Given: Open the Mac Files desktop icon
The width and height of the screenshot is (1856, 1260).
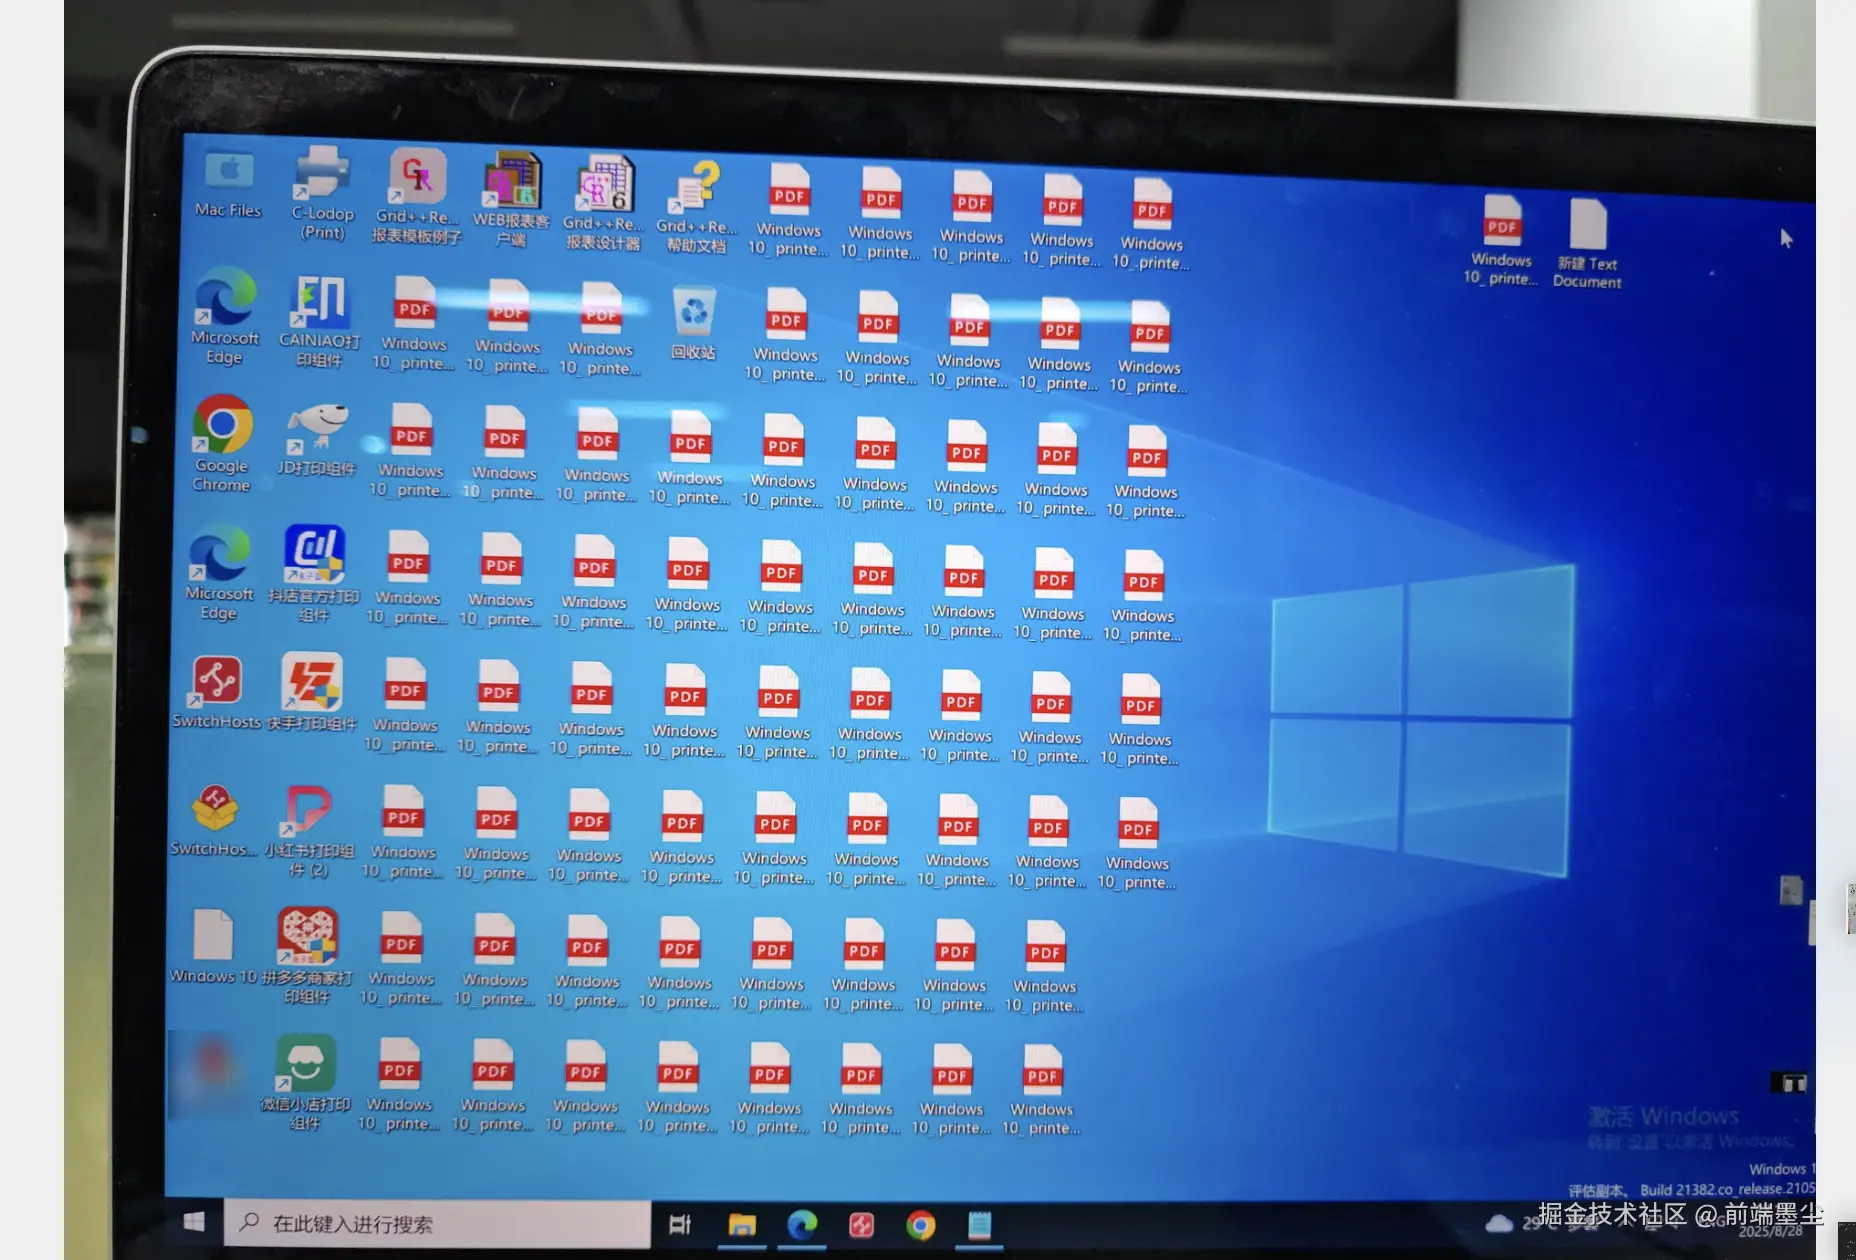Looking at the screenshot, I should point(229,185).
